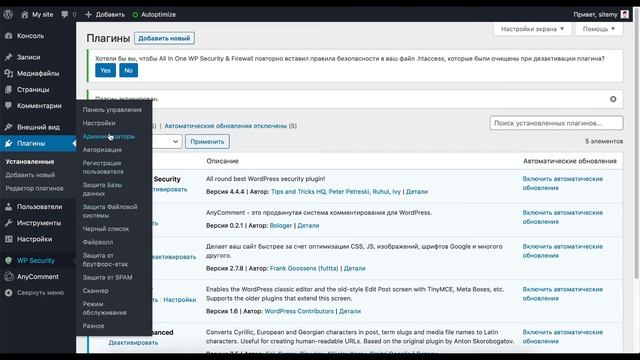Open Сканнер flyout item
This screenshot has height=360, width=640.
[96, 291]
